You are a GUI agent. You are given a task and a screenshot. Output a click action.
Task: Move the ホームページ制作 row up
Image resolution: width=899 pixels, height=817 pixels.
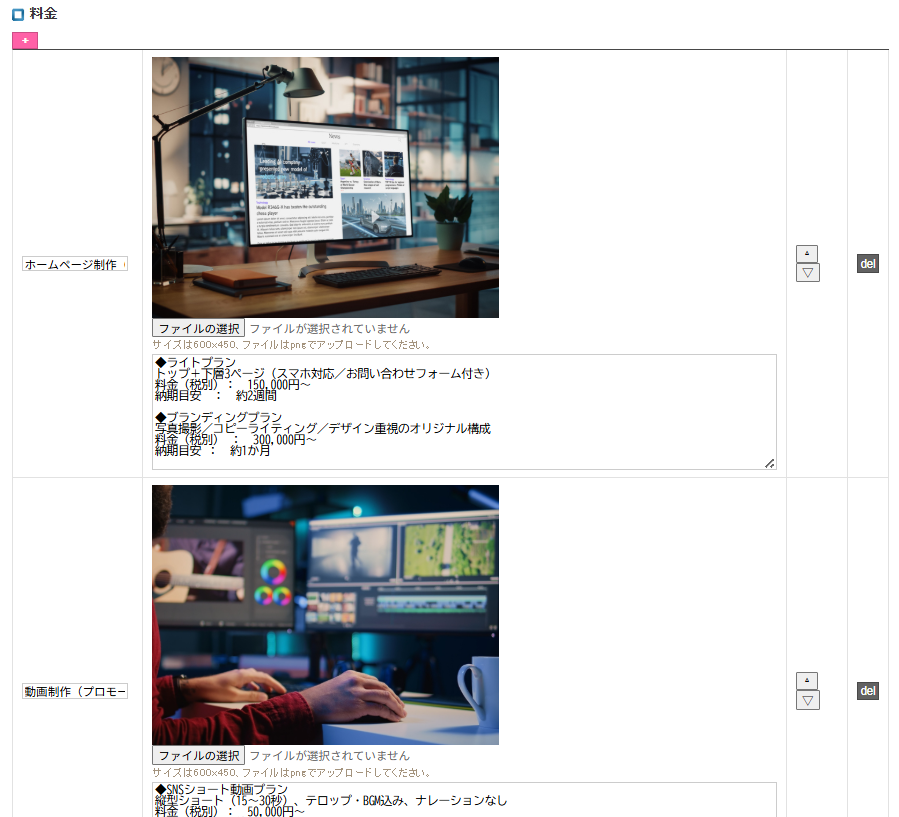coord(807,254)
